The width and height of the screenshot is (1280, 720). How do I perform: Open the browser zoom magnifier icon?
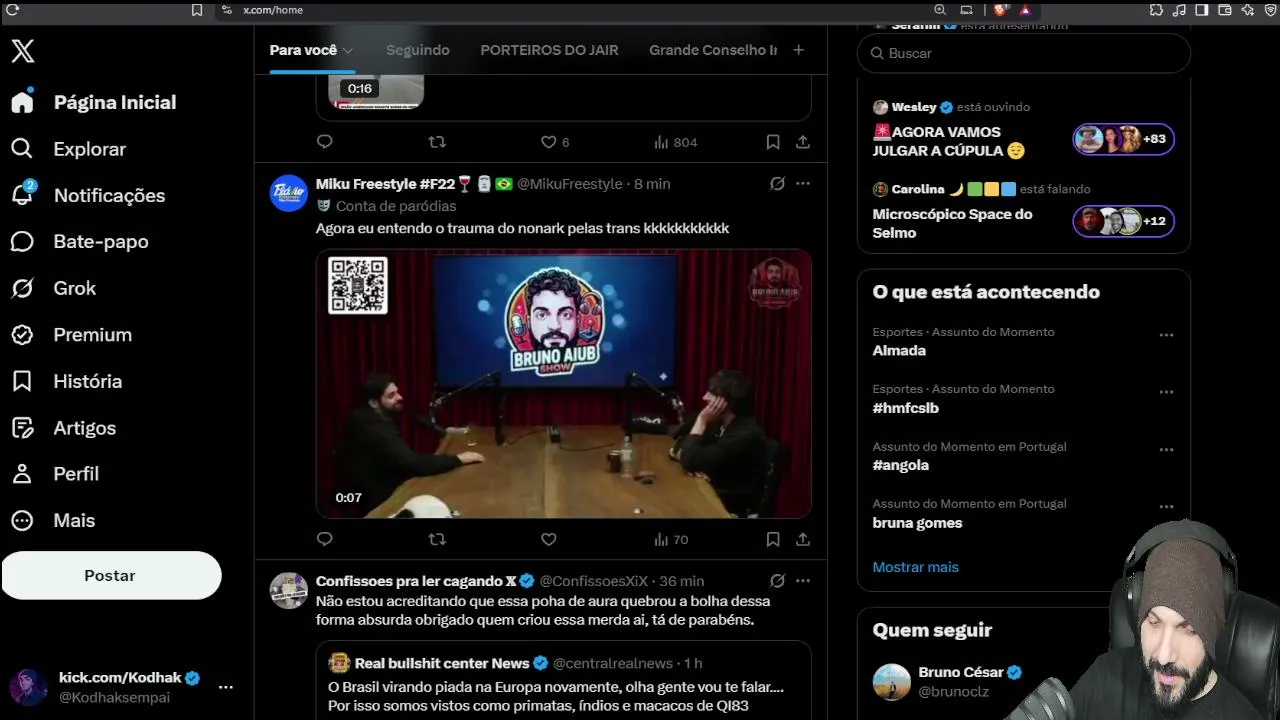[940, 10]
